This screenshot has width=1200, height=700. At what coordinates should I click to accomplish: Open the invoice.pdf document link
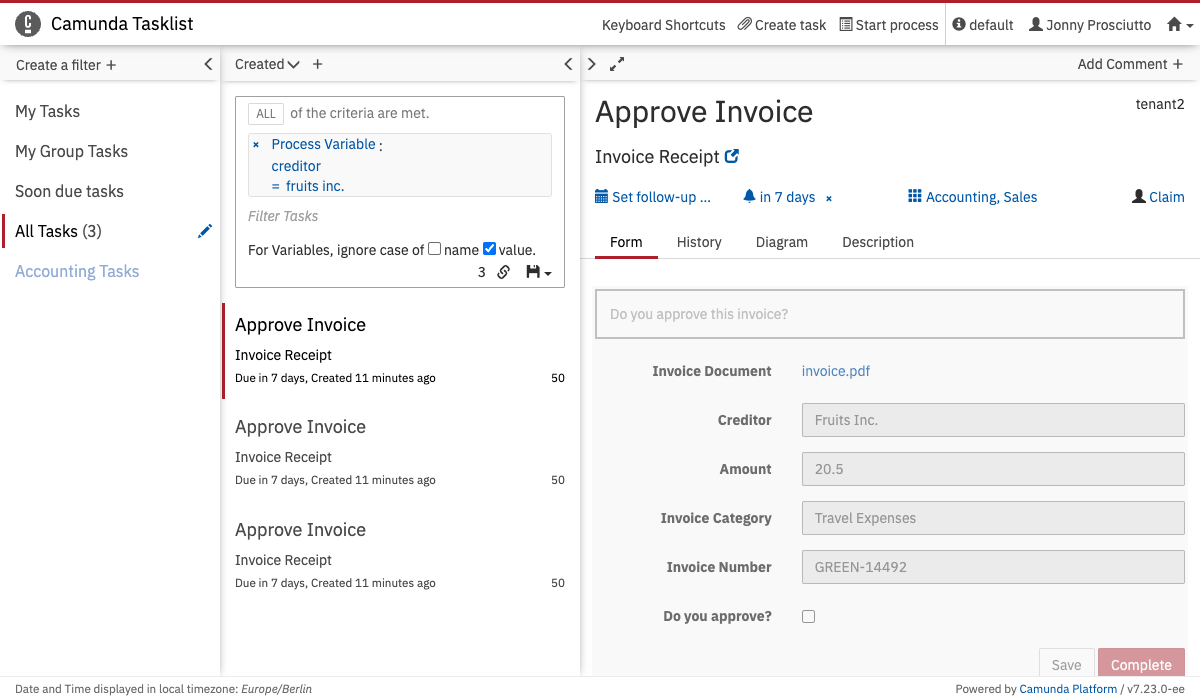[x=835, y=371]
